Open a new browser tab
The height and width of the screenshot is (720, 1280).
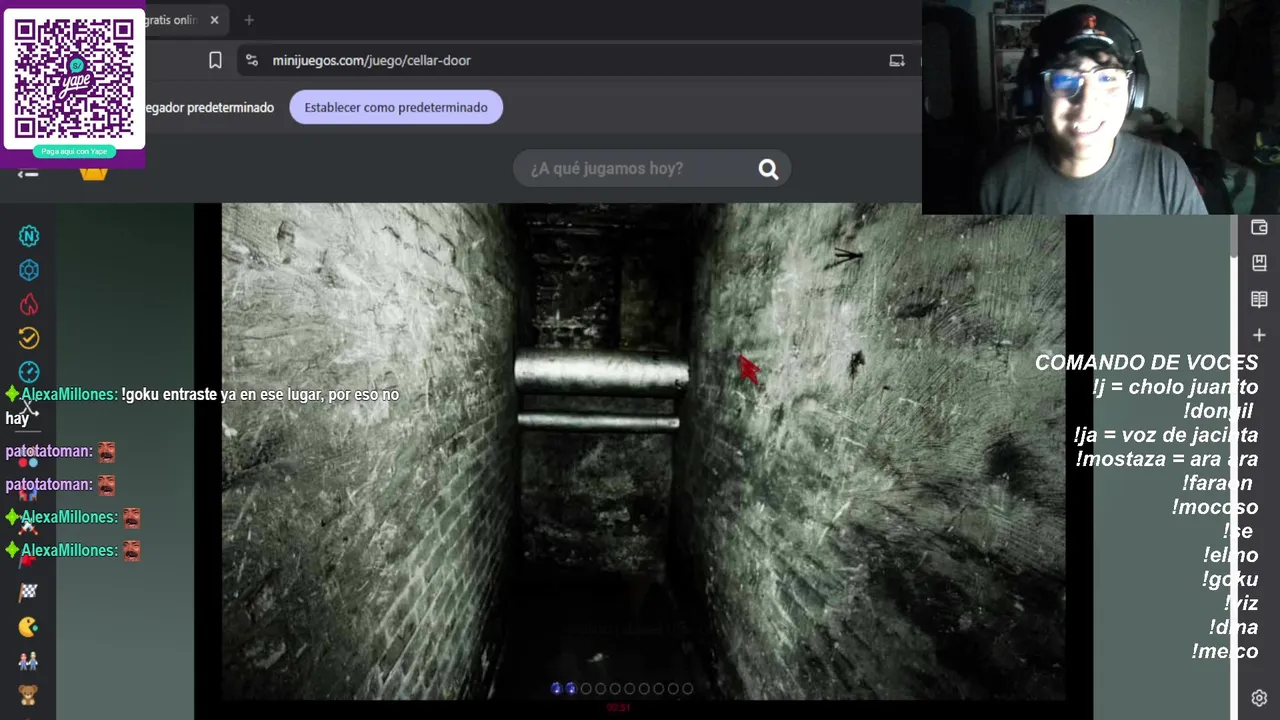click(x=249, y=20)
